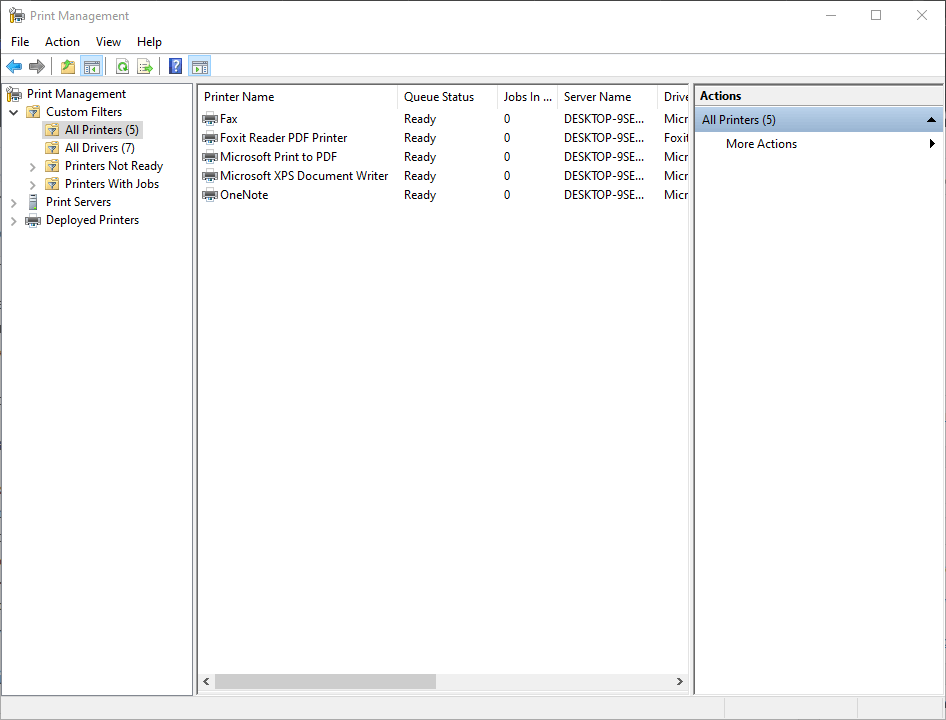This screenshot has width=946, height=720.
Task: Click the scroll right arrow in printer list
Action: click(680, 681)
